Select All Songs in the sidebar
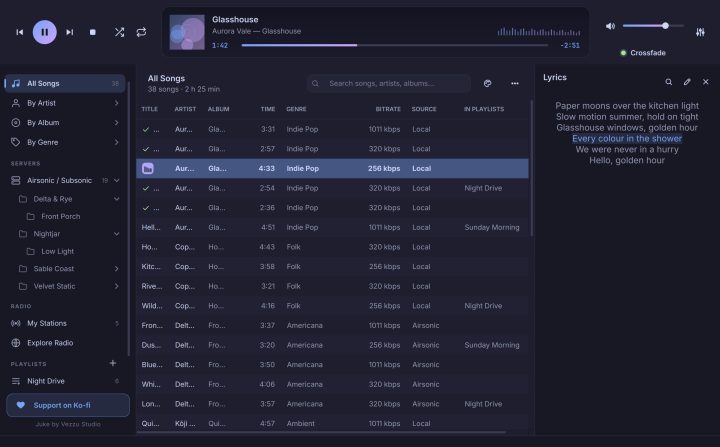 (65, 83)
